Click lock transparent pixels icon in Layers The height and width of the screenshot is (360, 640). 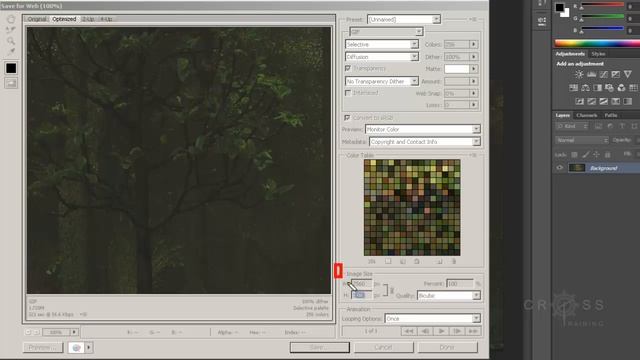click(574, 155)
